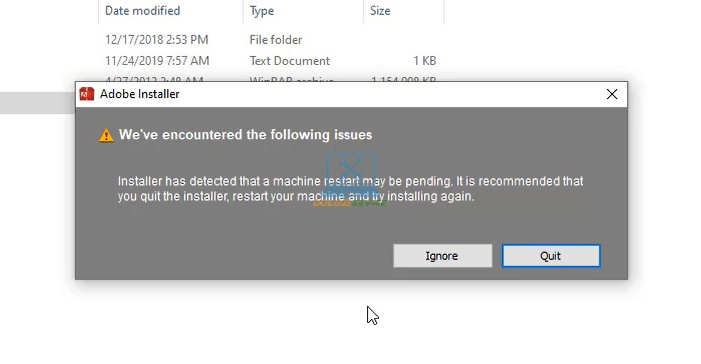The height and width of the screenshot is (364, 701).
Task: Sort files by Date modified column
Action: pos(143,11)
